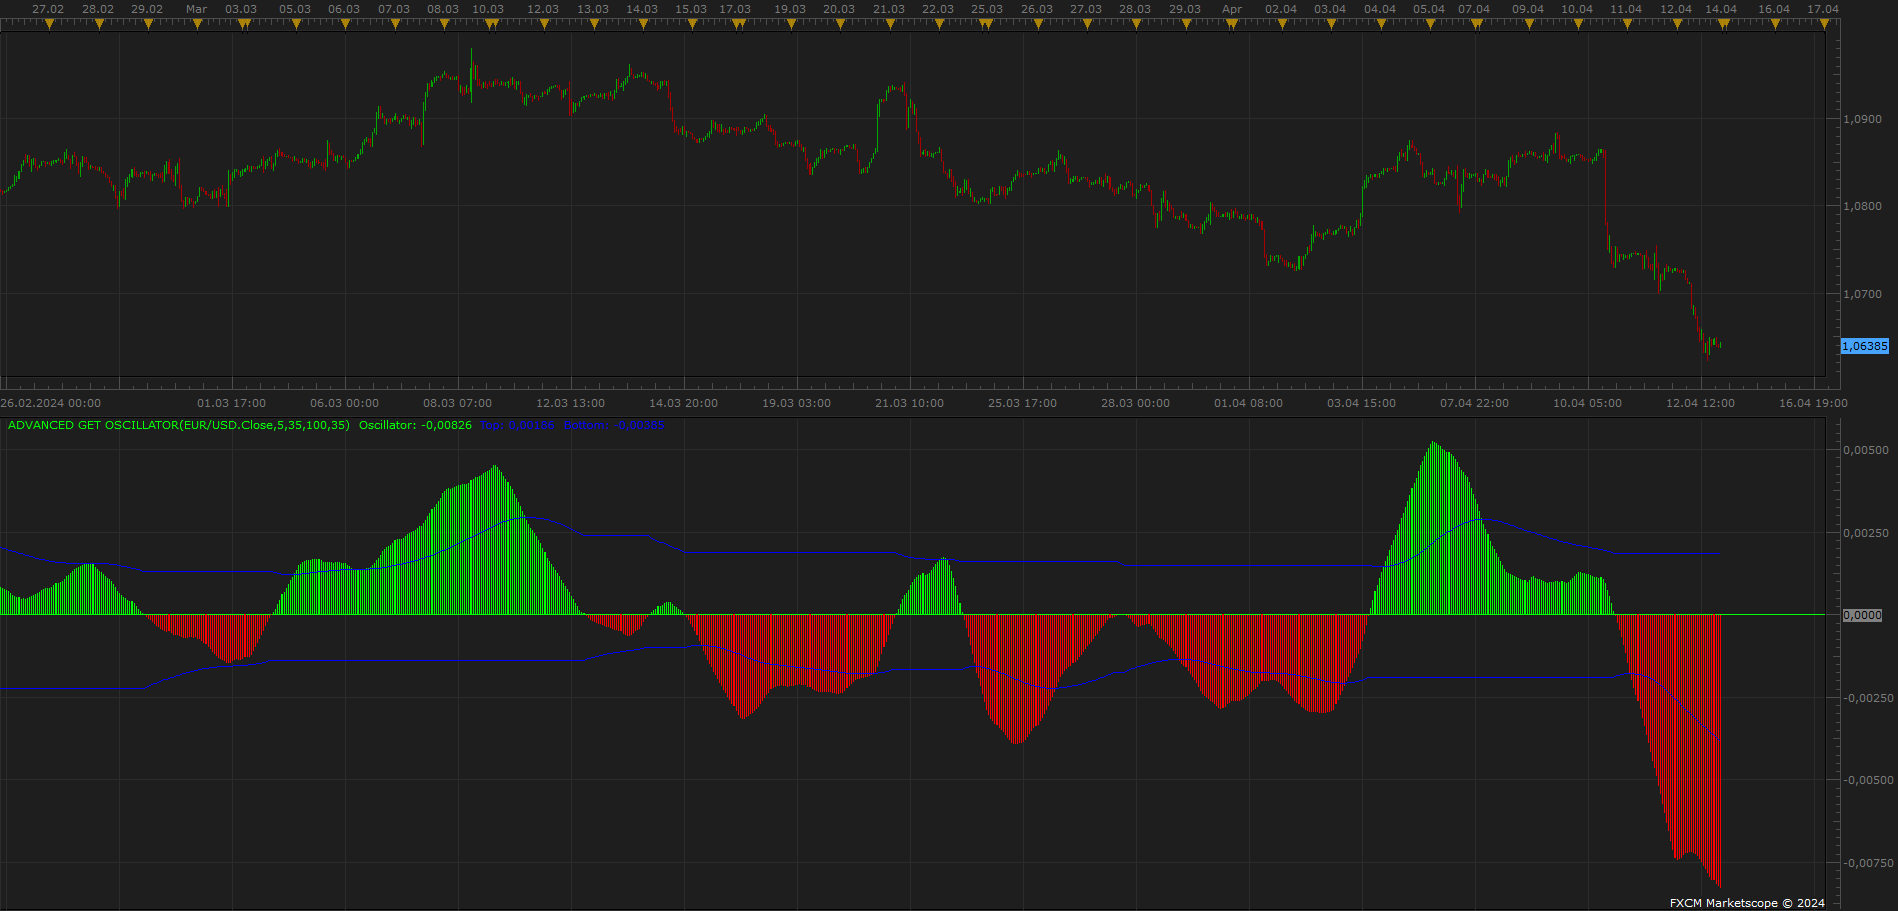Click the yellow day marker below 26.03

tap(1037, 24)
